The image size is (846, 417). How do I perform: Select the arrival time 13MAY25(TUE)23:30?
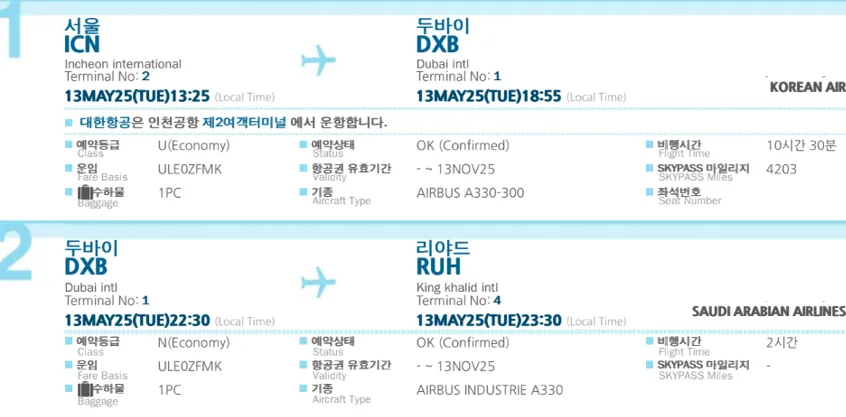(489, 320)
